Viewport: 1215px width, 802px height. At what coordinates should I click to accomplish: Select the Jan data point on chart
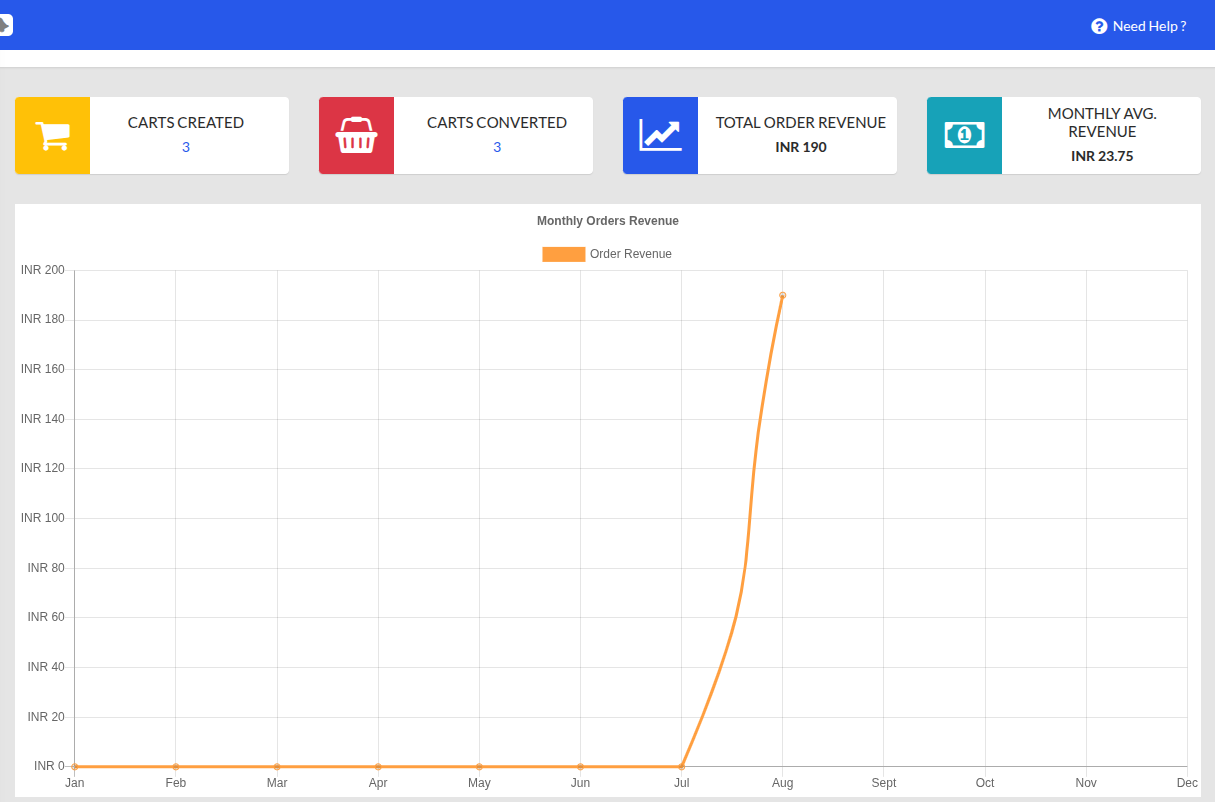(x=75, y=767)
